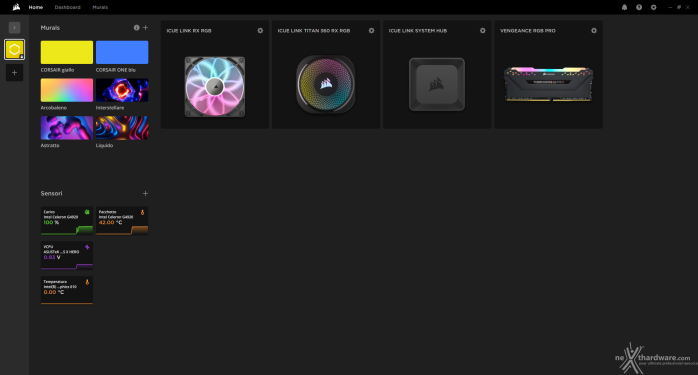Apply the CORSAIR ONE blu mural
The width and height of the screenshot is (698, 375).
point(122,52)
